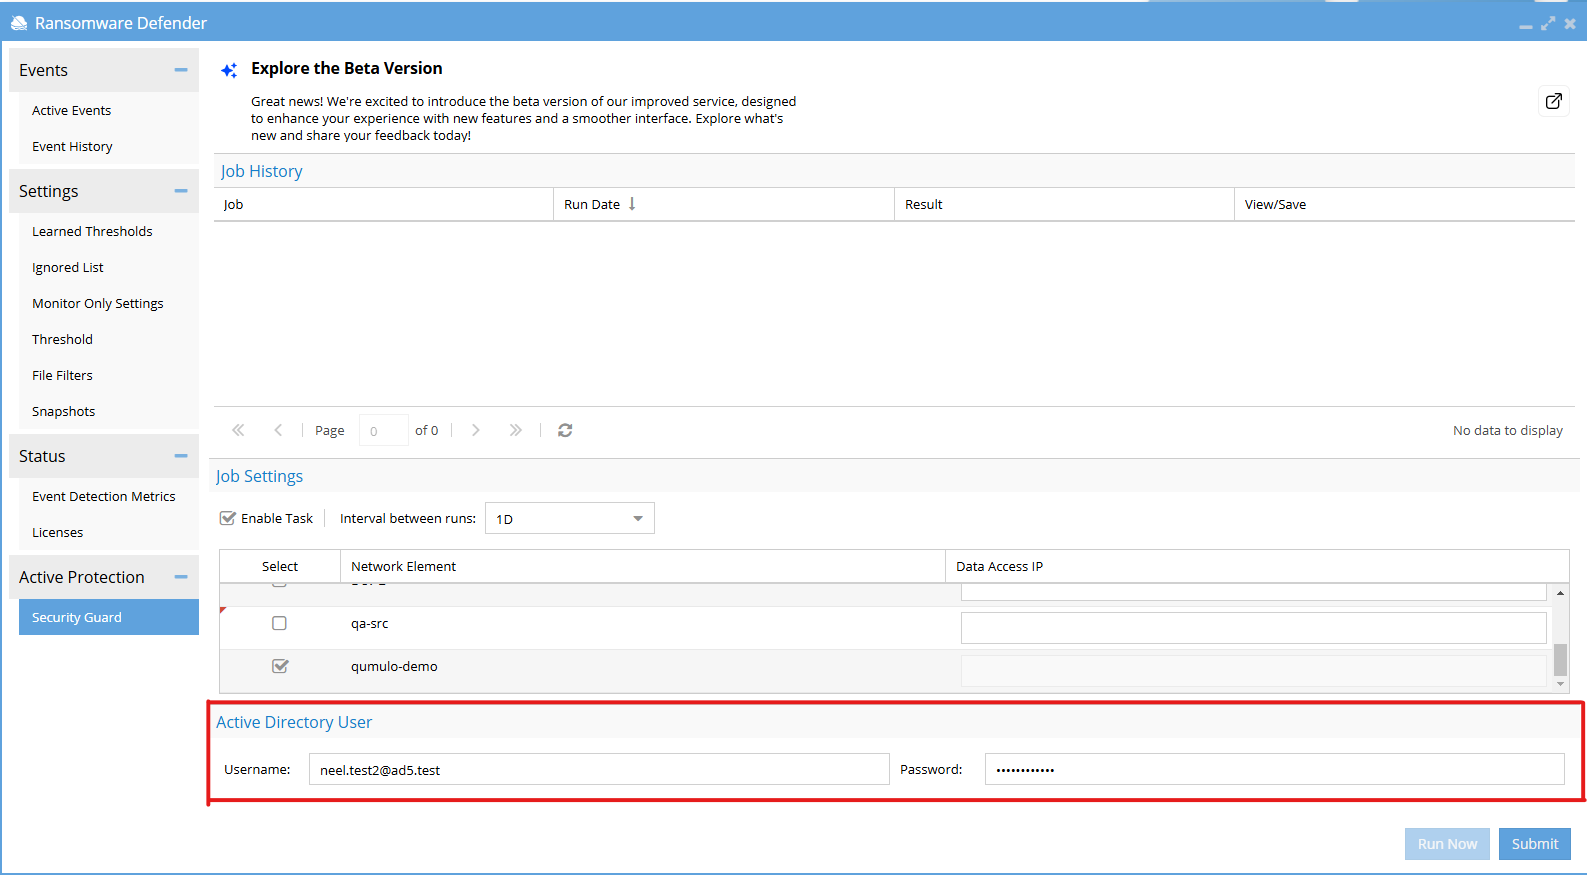1587x875 pixels.
Task: Open the Interval between runs dropdown
Action: [638, 519]
